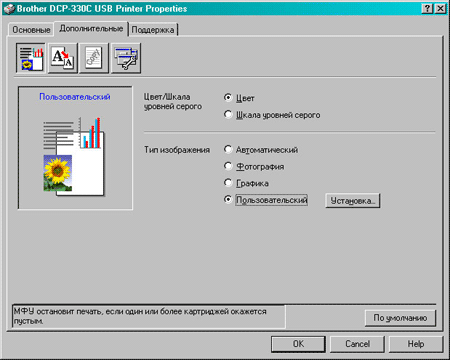Open the Device Options icon
450x360 pixels.
126,58
